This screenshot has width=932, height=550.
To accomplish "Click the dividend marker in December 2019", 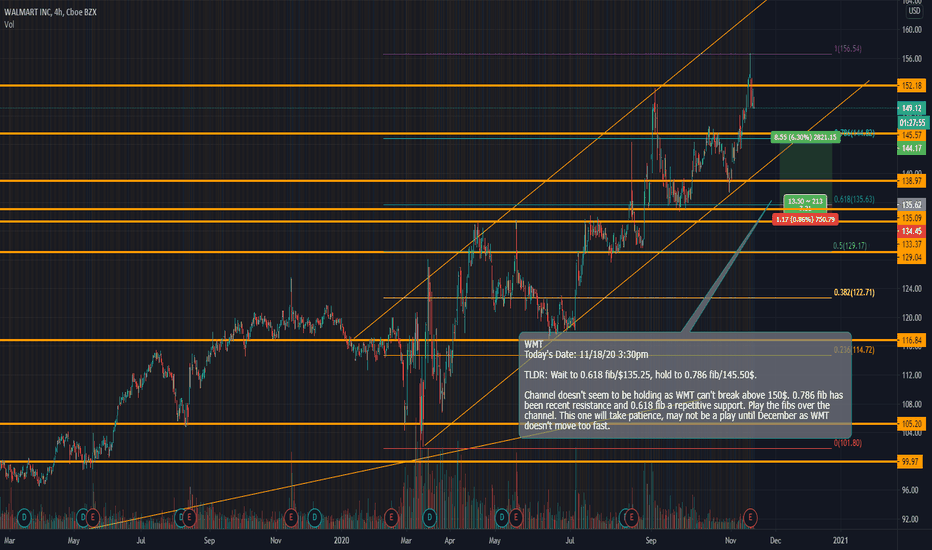I will tap(314, 518).
